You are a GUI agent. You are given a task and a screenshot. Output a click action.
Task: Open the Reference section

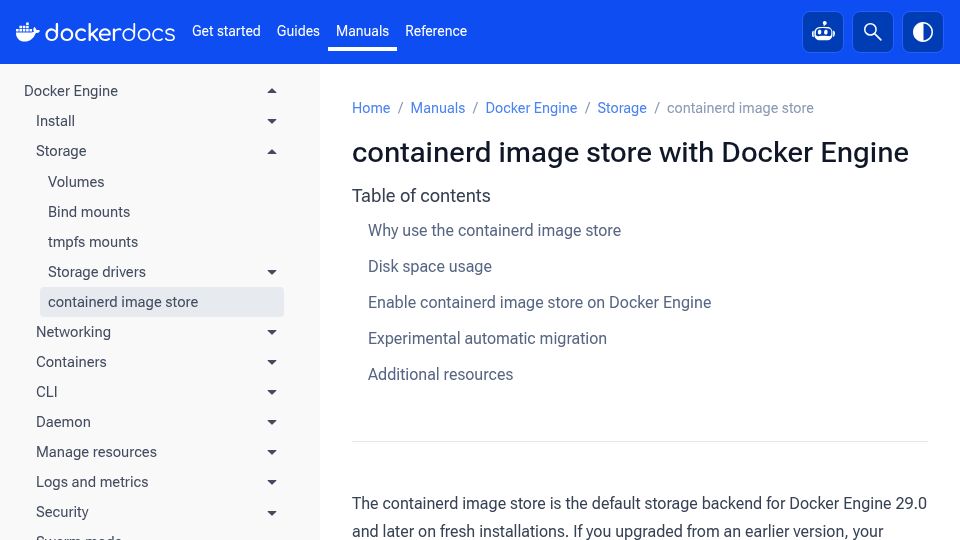pyautogui.click(x=436, y=31)
